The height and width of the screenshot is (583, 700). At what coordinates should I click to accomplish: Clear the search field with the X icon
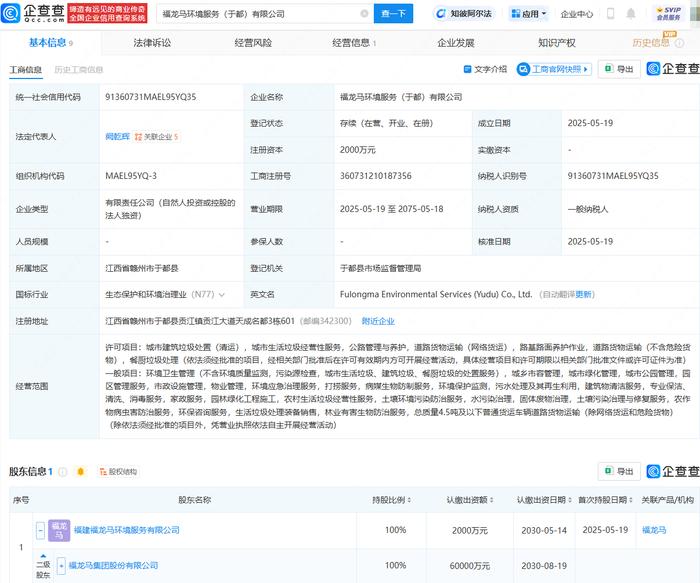tap(364, 14)
